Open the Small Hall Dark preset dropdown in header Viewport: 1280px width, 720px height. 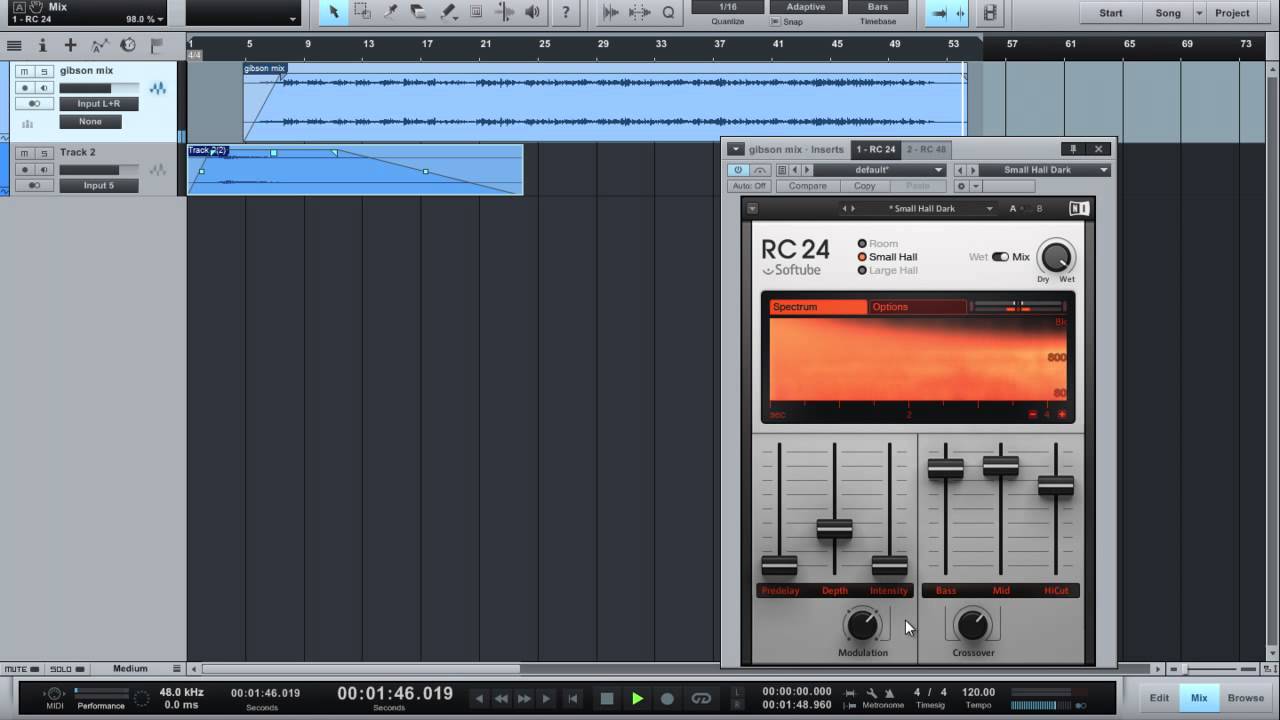point(1044,170)
